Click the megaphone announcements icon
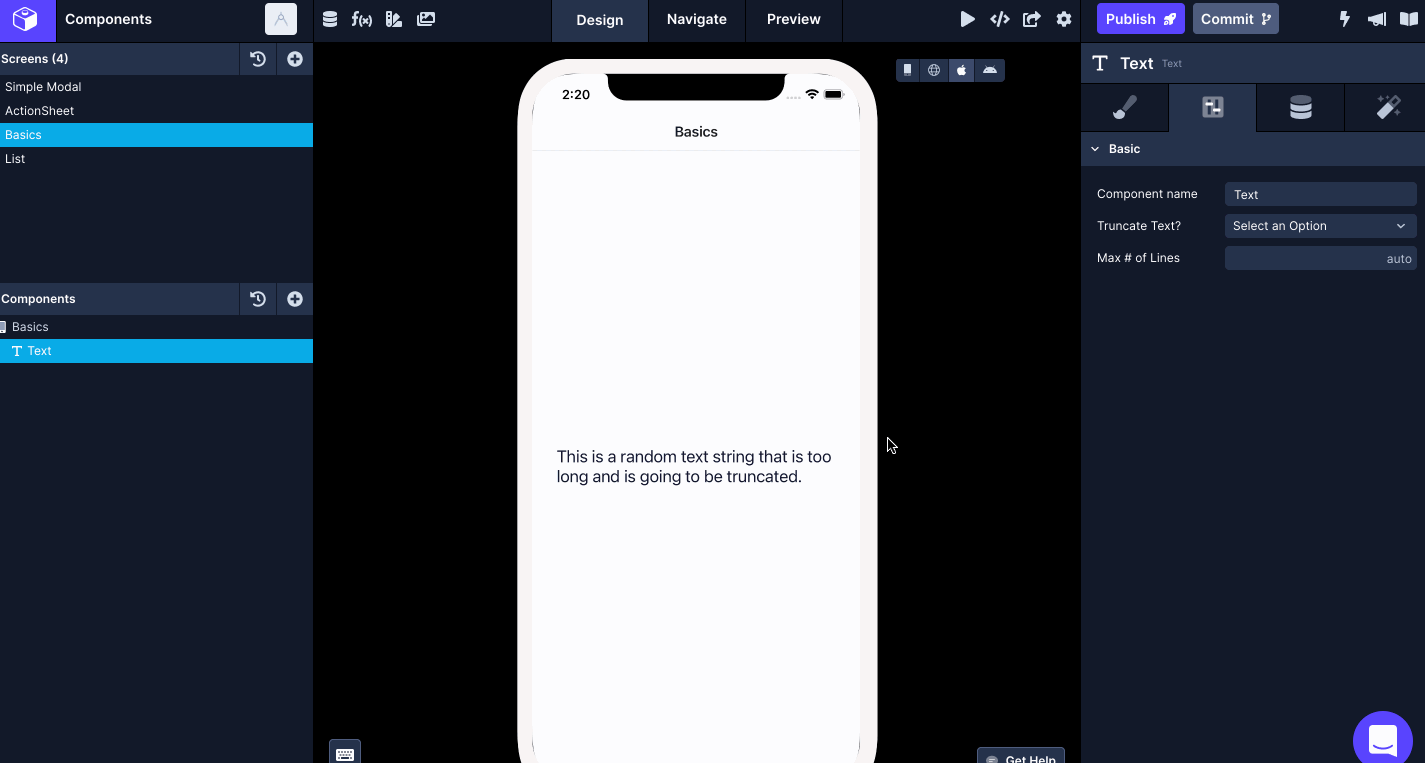This screenshot has width=1425, height=763. (1377, 19)
